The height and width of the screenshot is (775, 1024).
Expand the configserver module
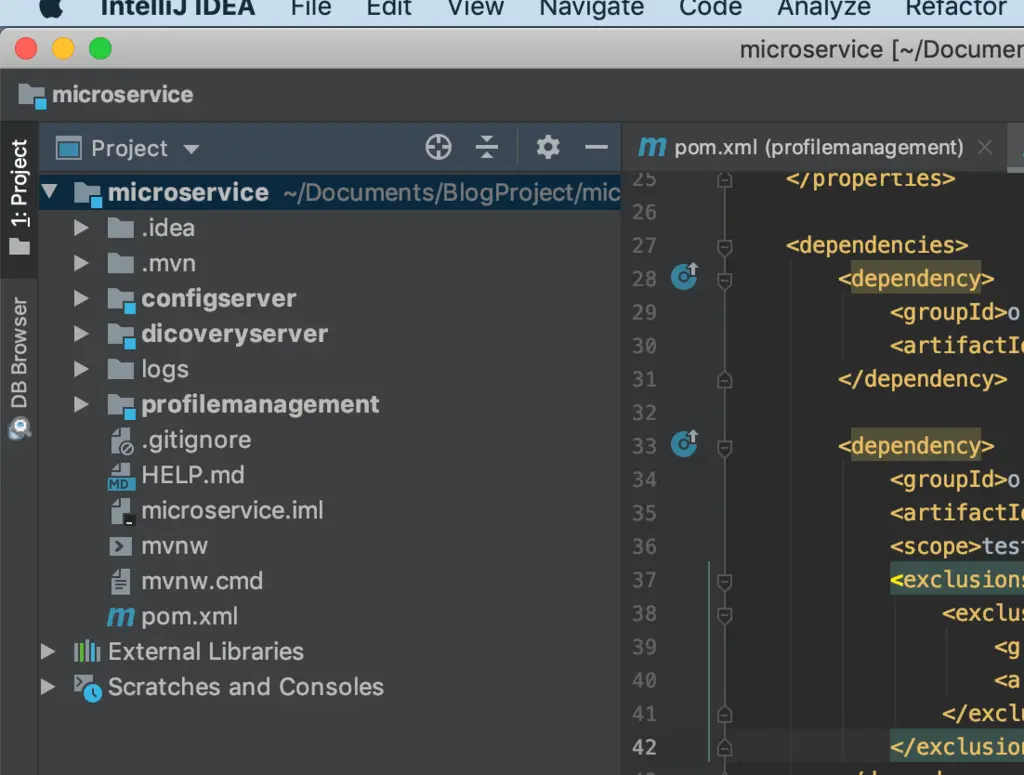coord(81,298)
